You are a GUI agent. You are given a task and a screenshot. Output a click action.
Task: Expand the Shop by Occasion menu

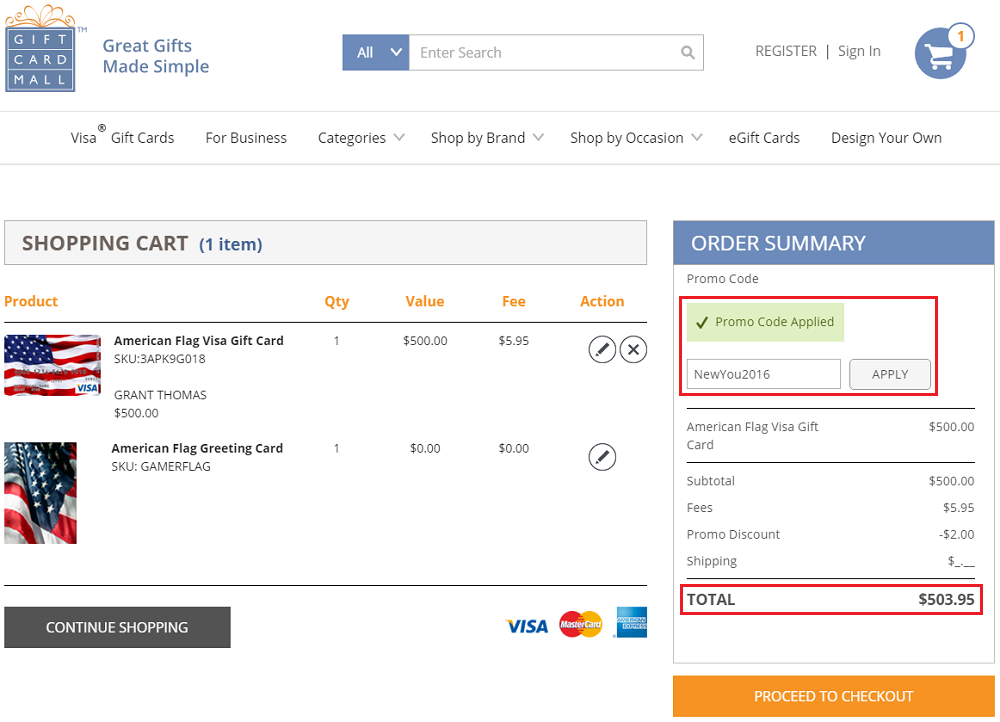click(636, 138)
